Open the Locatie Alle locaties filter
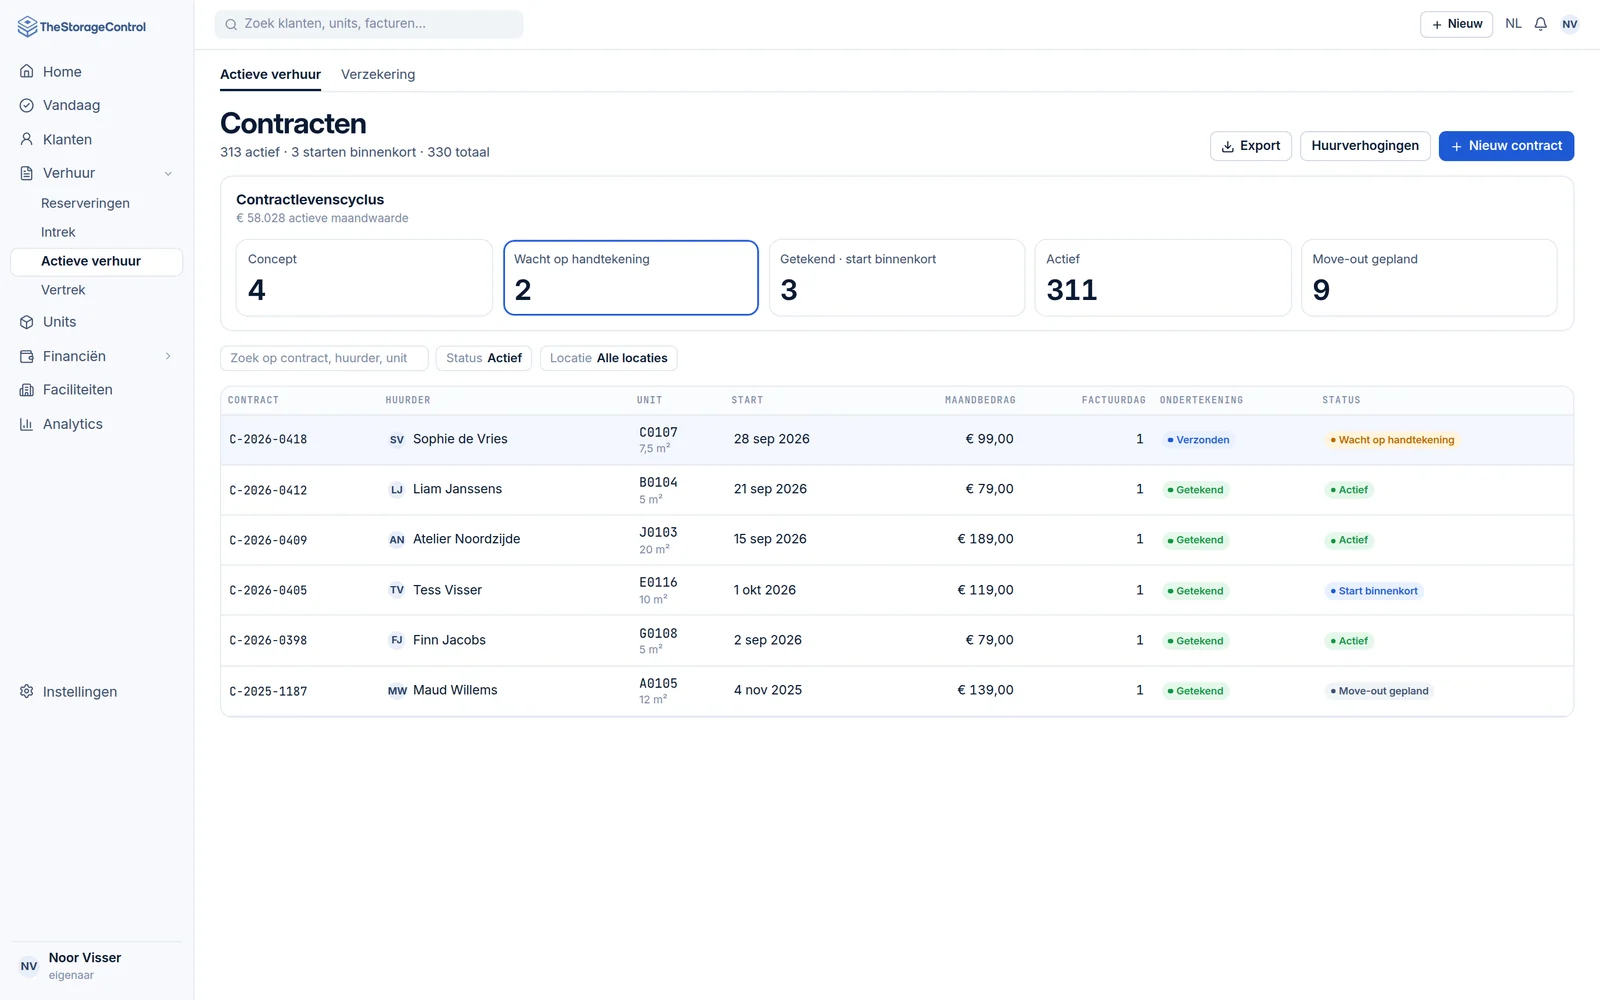1600x1000 pixels. (609, 358)
